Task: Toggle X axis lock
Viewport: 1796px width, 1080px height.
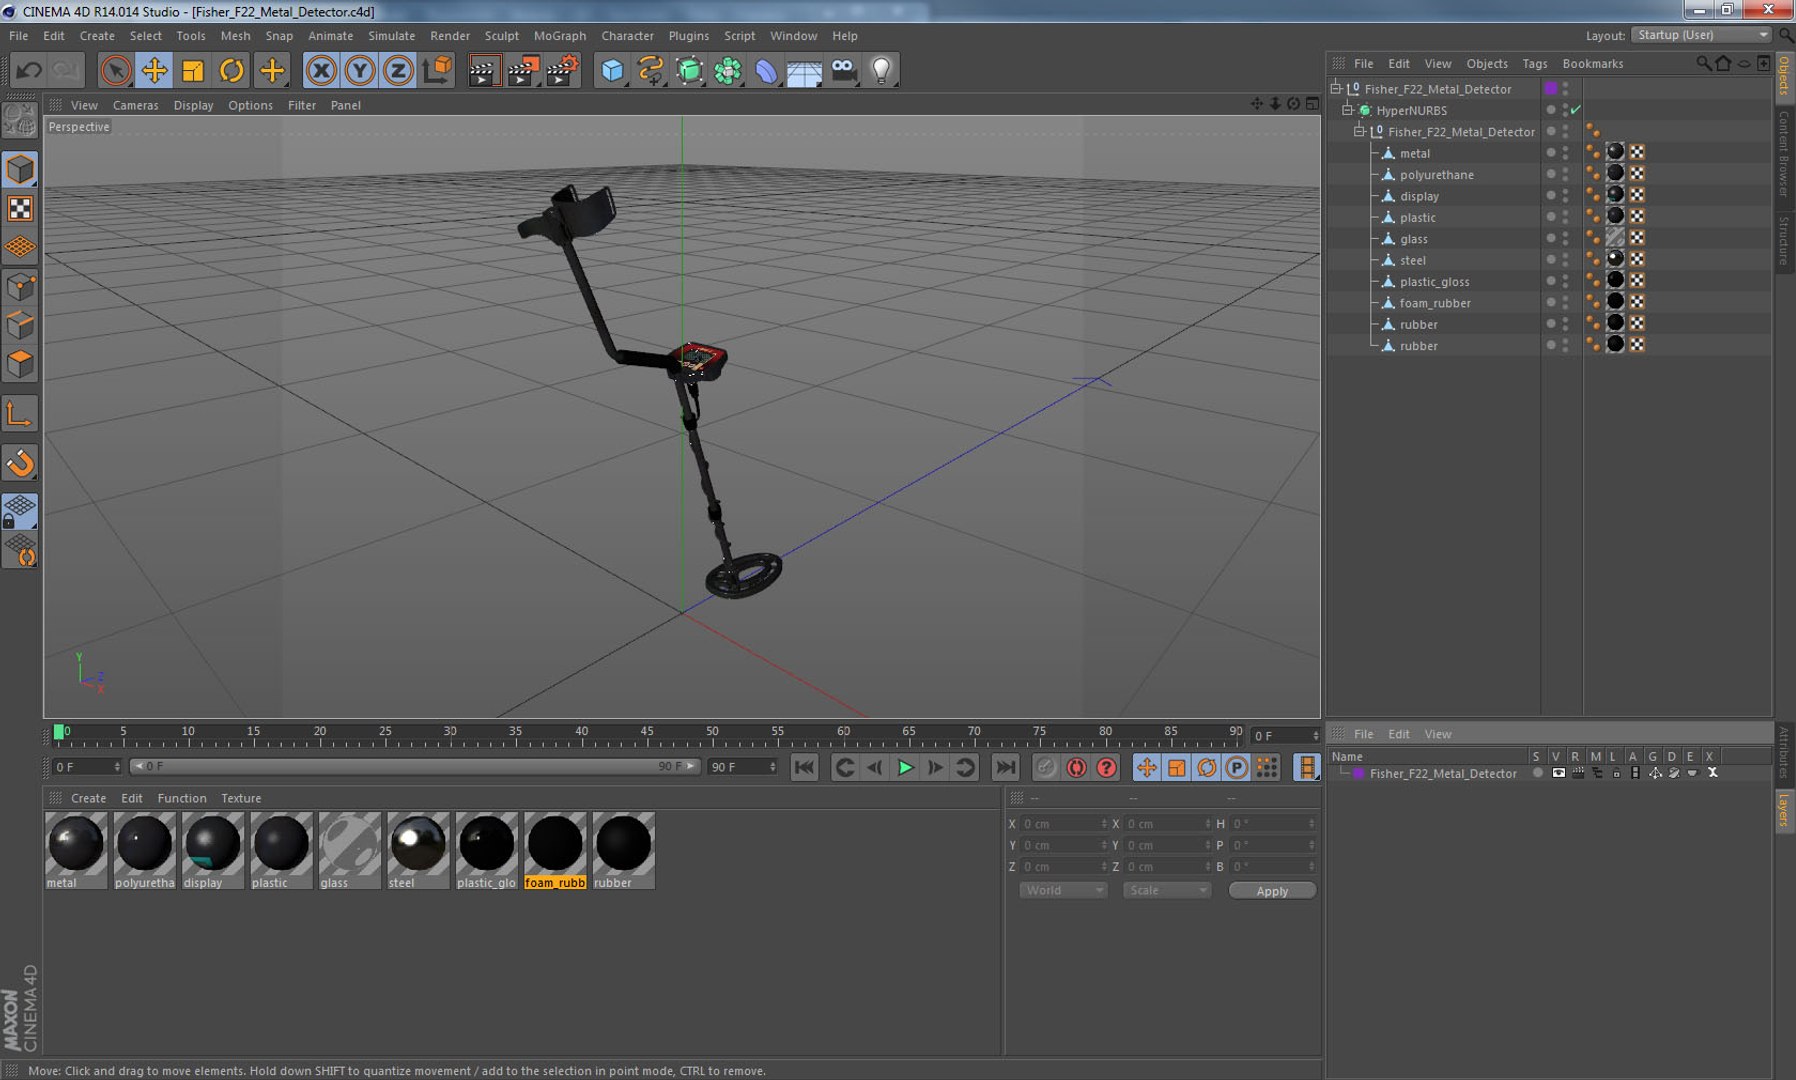Action: (x=321, y=70)
